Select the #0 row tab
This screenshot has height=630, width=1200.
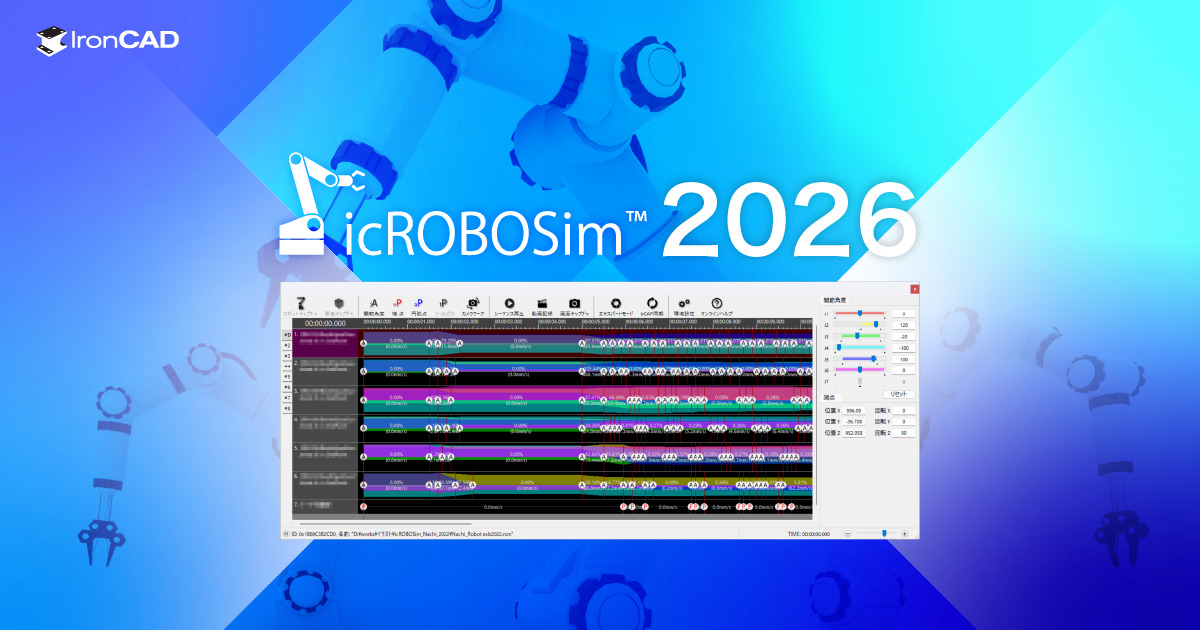tap(287, 335)
